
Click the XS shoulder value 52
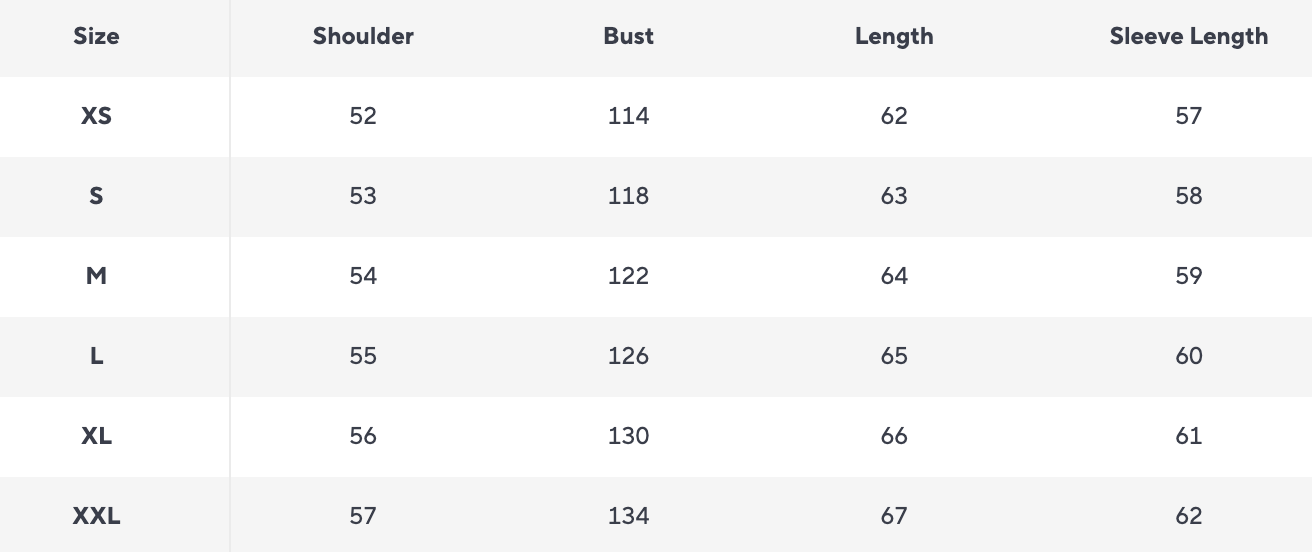coord(363,116)
